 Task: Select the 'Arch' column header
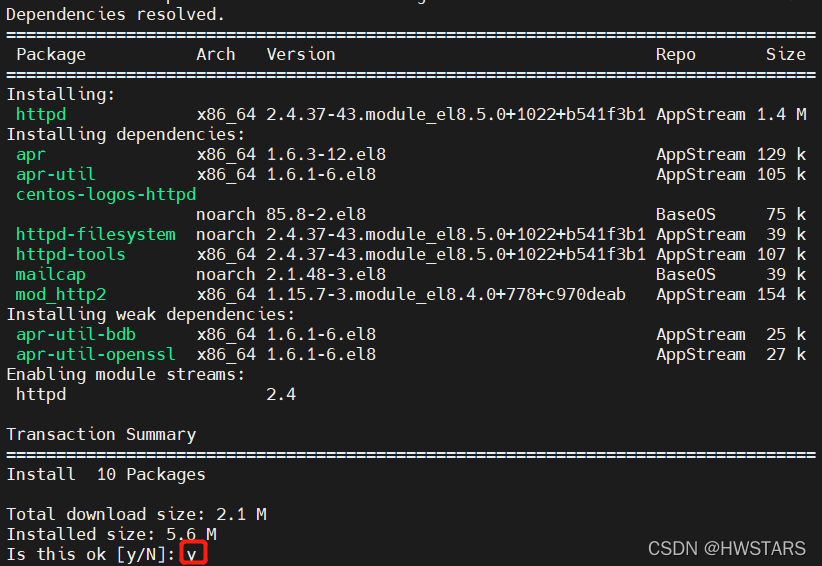click(215, 55)
